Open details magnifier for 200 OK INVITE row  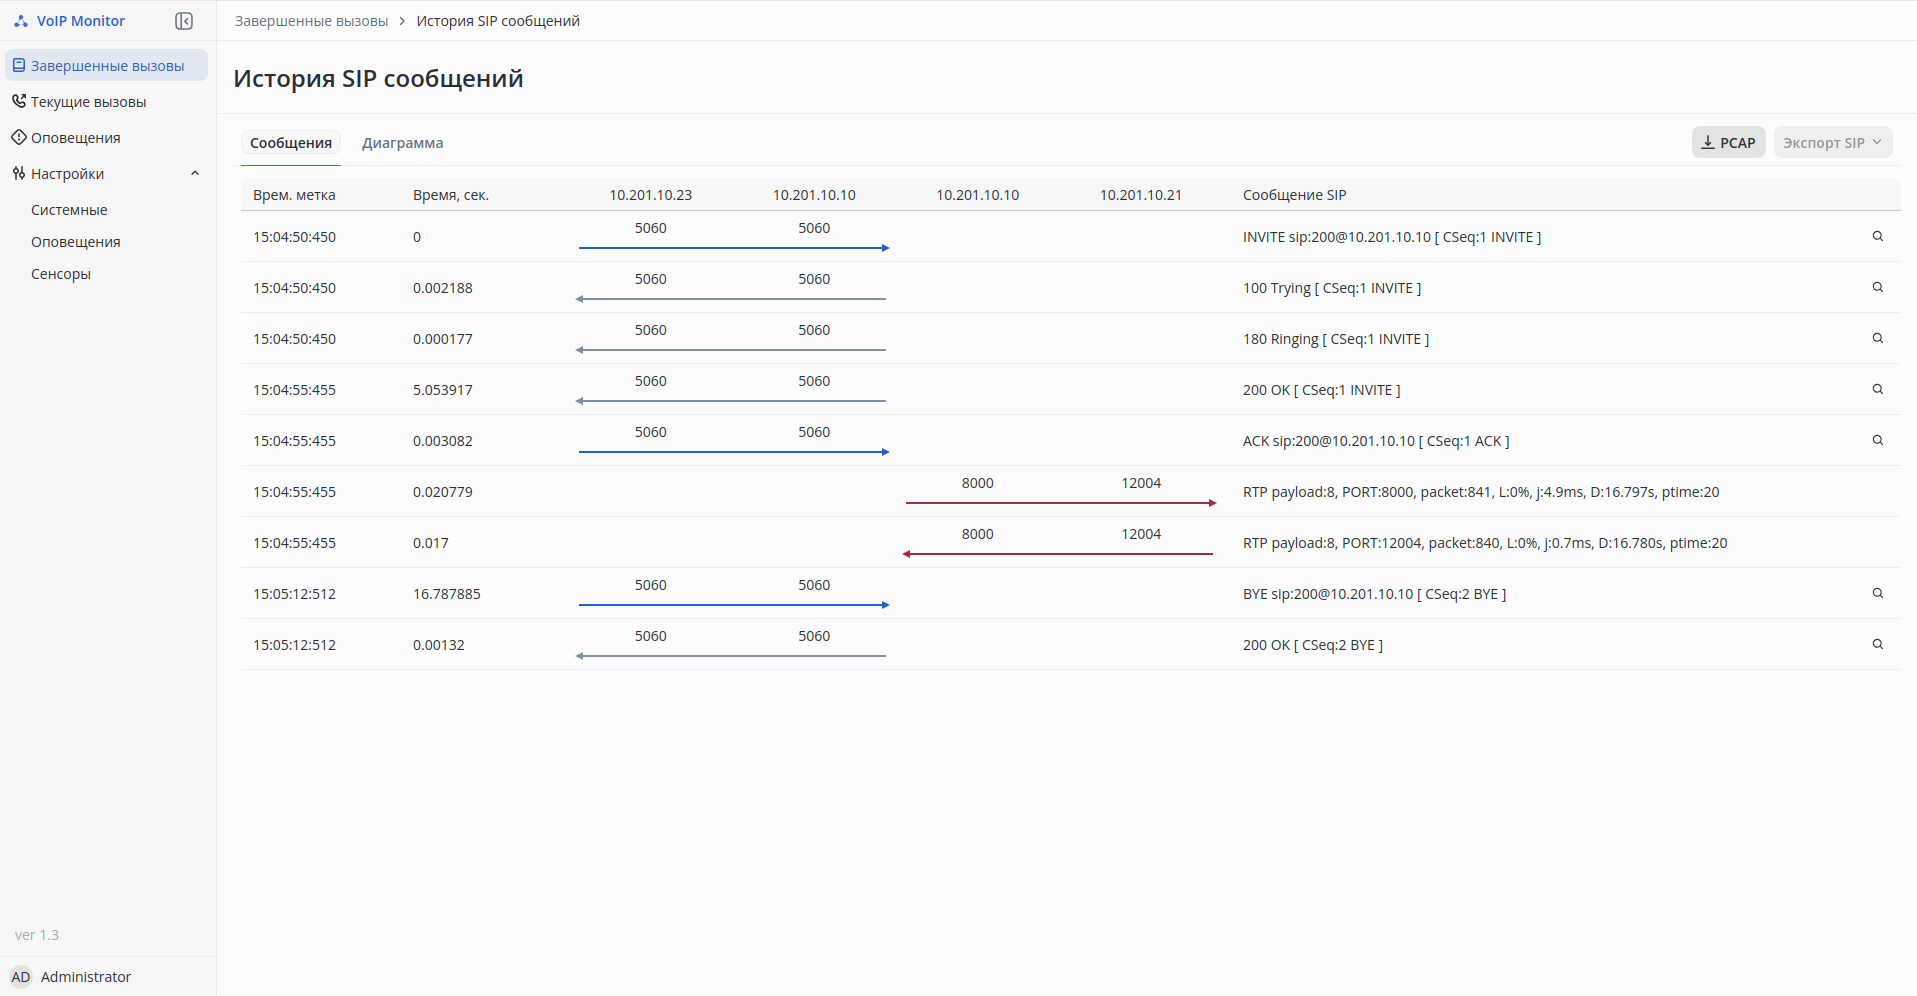point(1877,390)
